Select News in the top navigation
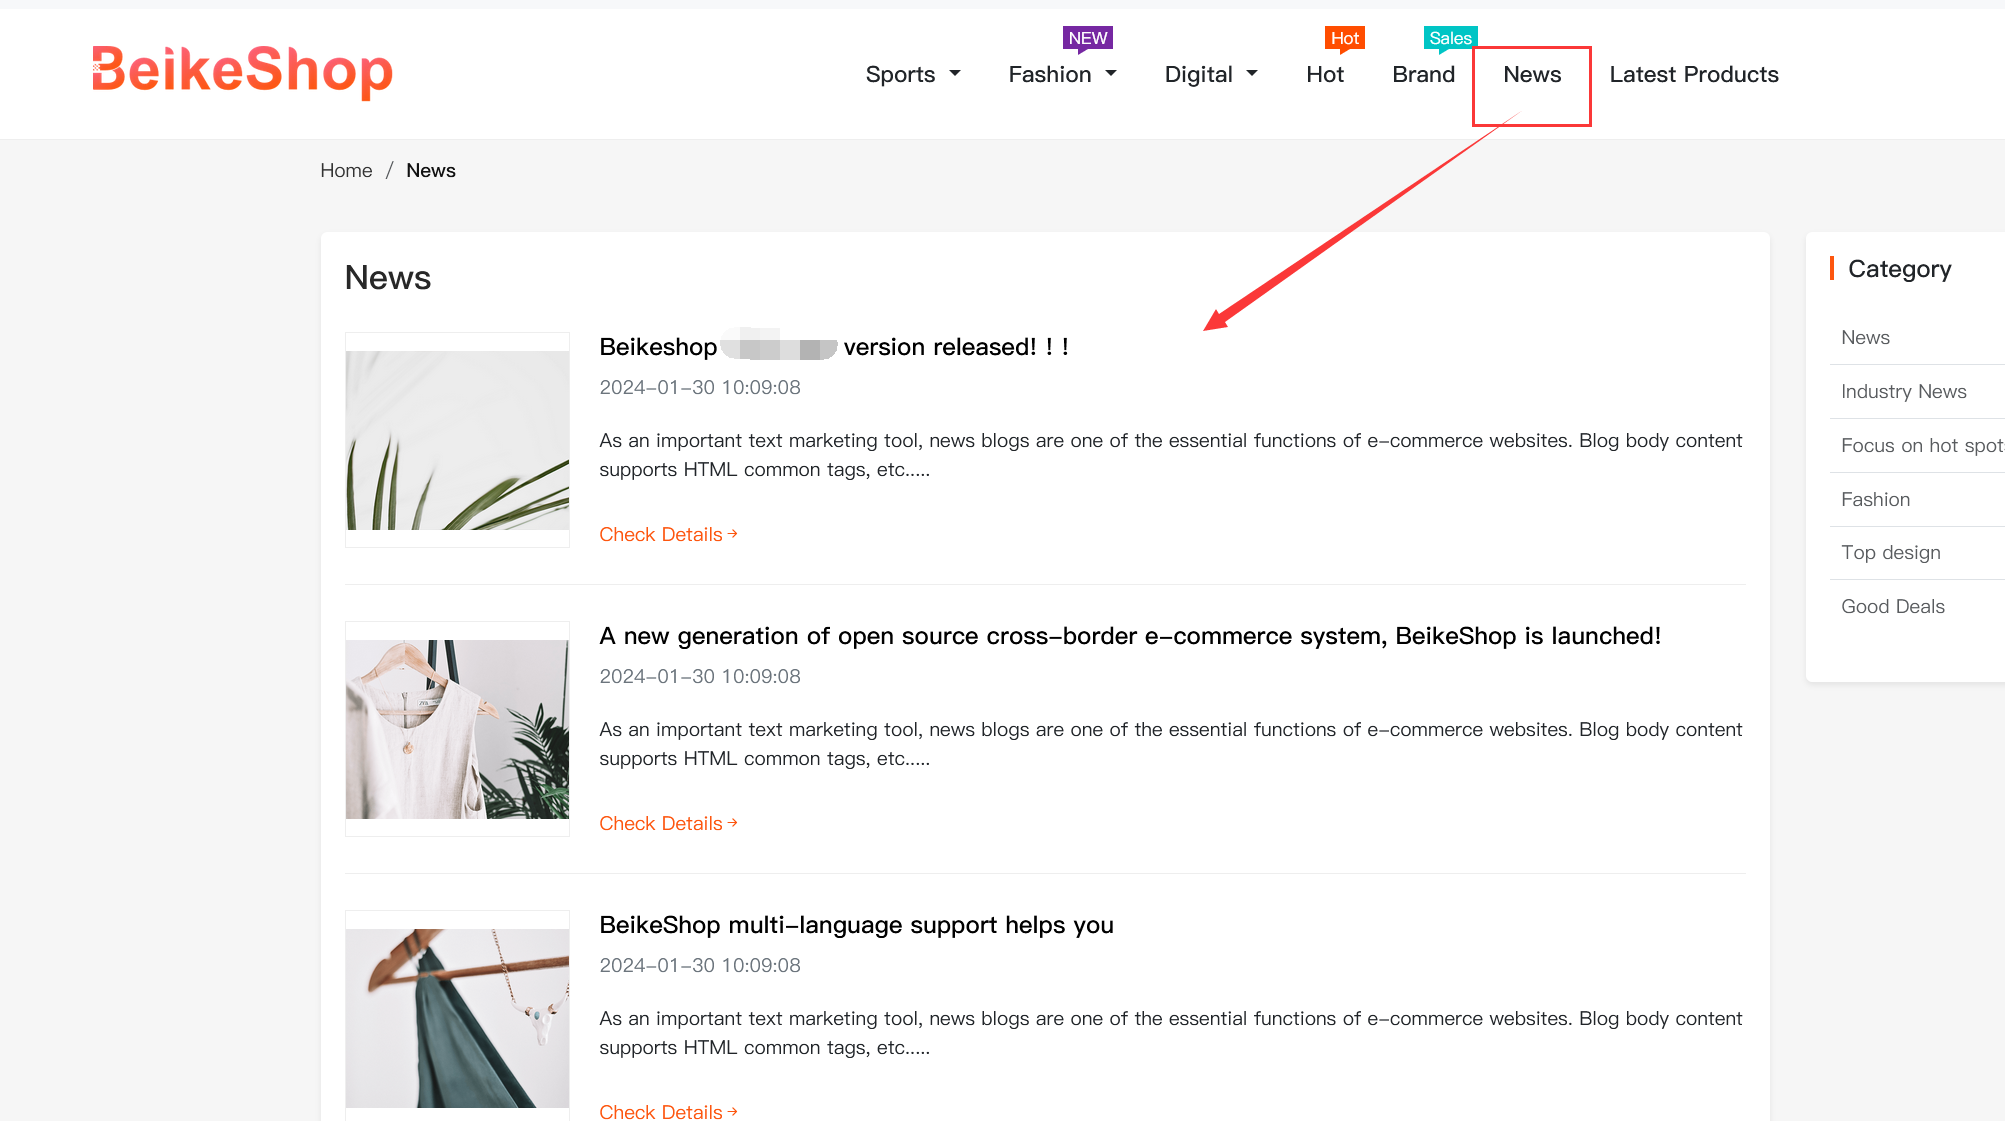This screenshot has height=1121, width=2005. click(1532, 74)
